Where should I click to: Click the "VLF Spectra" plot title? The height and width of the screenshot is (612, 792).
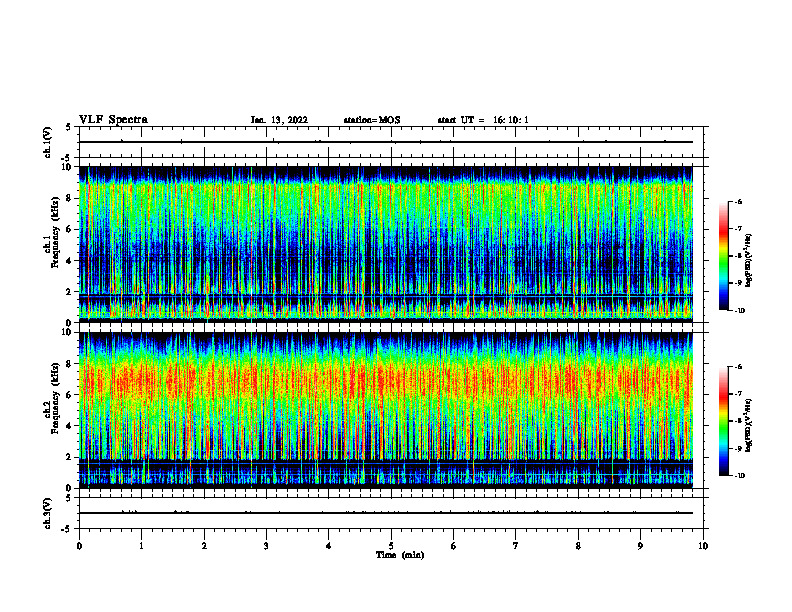click(113, 120)
